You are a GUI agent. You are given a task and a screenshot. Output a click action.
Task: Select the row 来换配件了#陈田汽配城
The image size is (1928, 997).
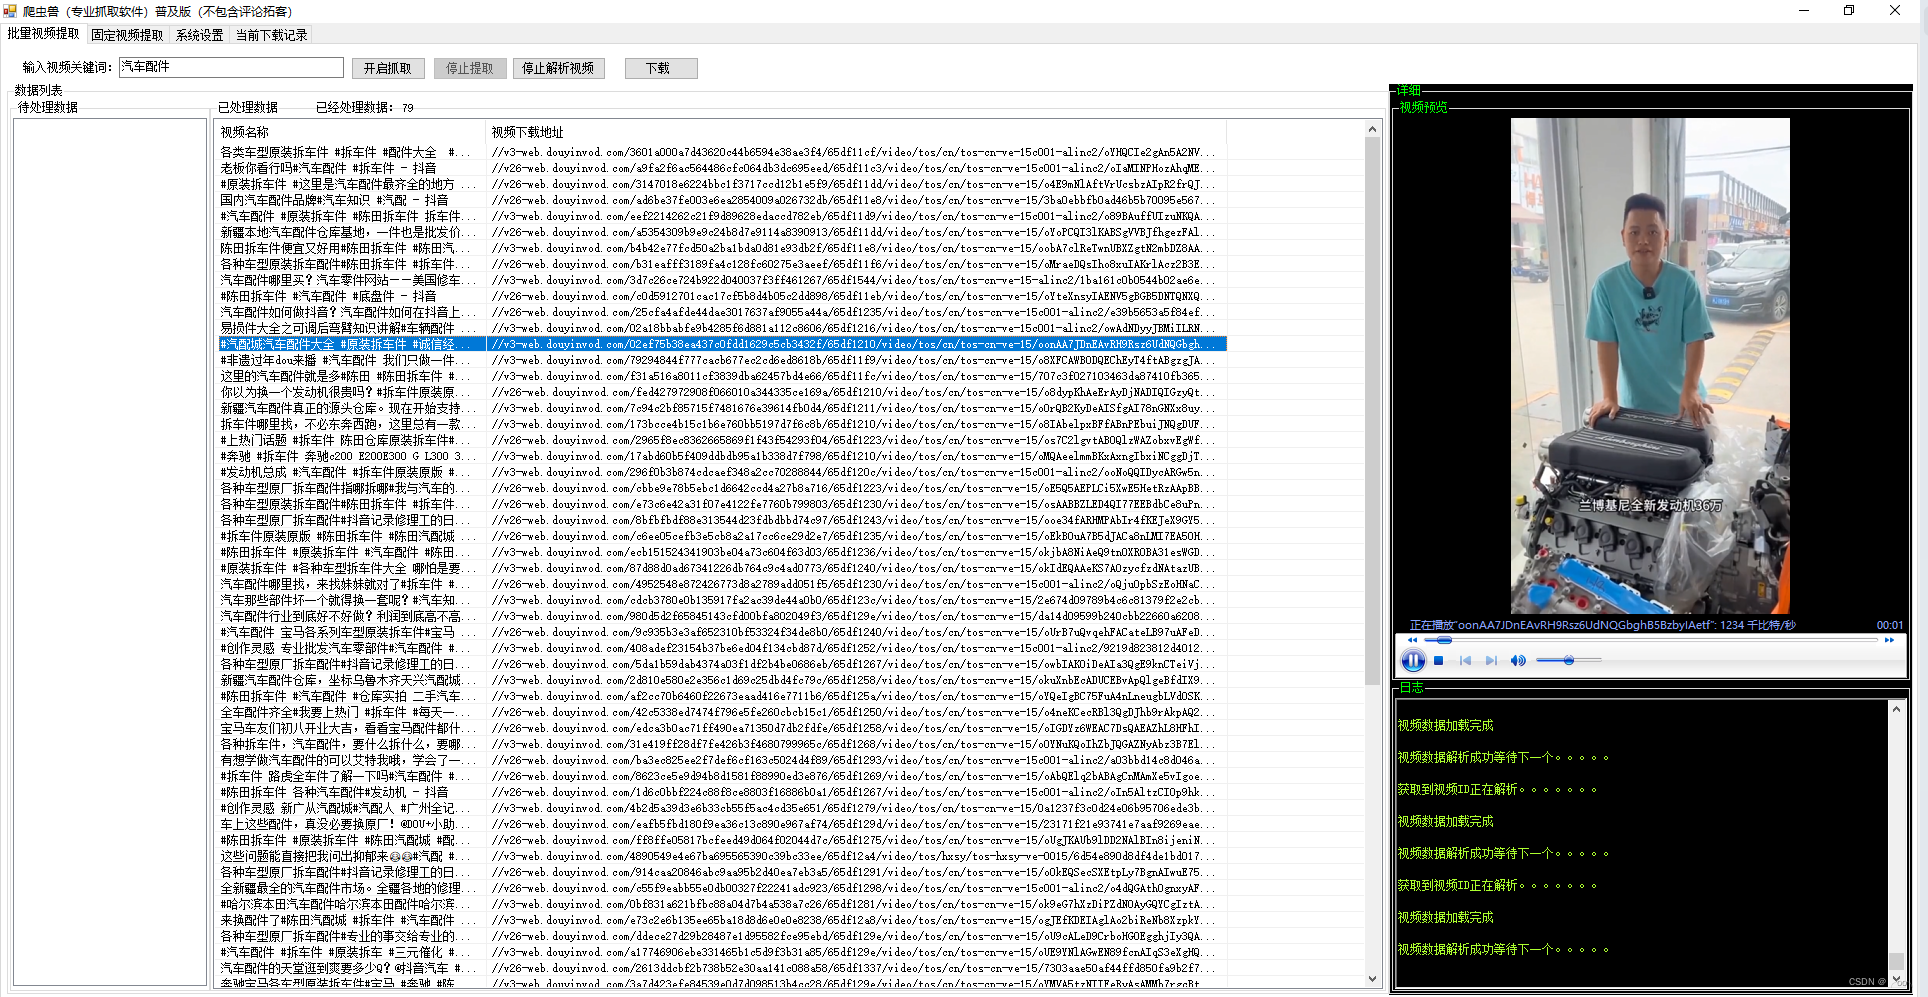(722, 920)
